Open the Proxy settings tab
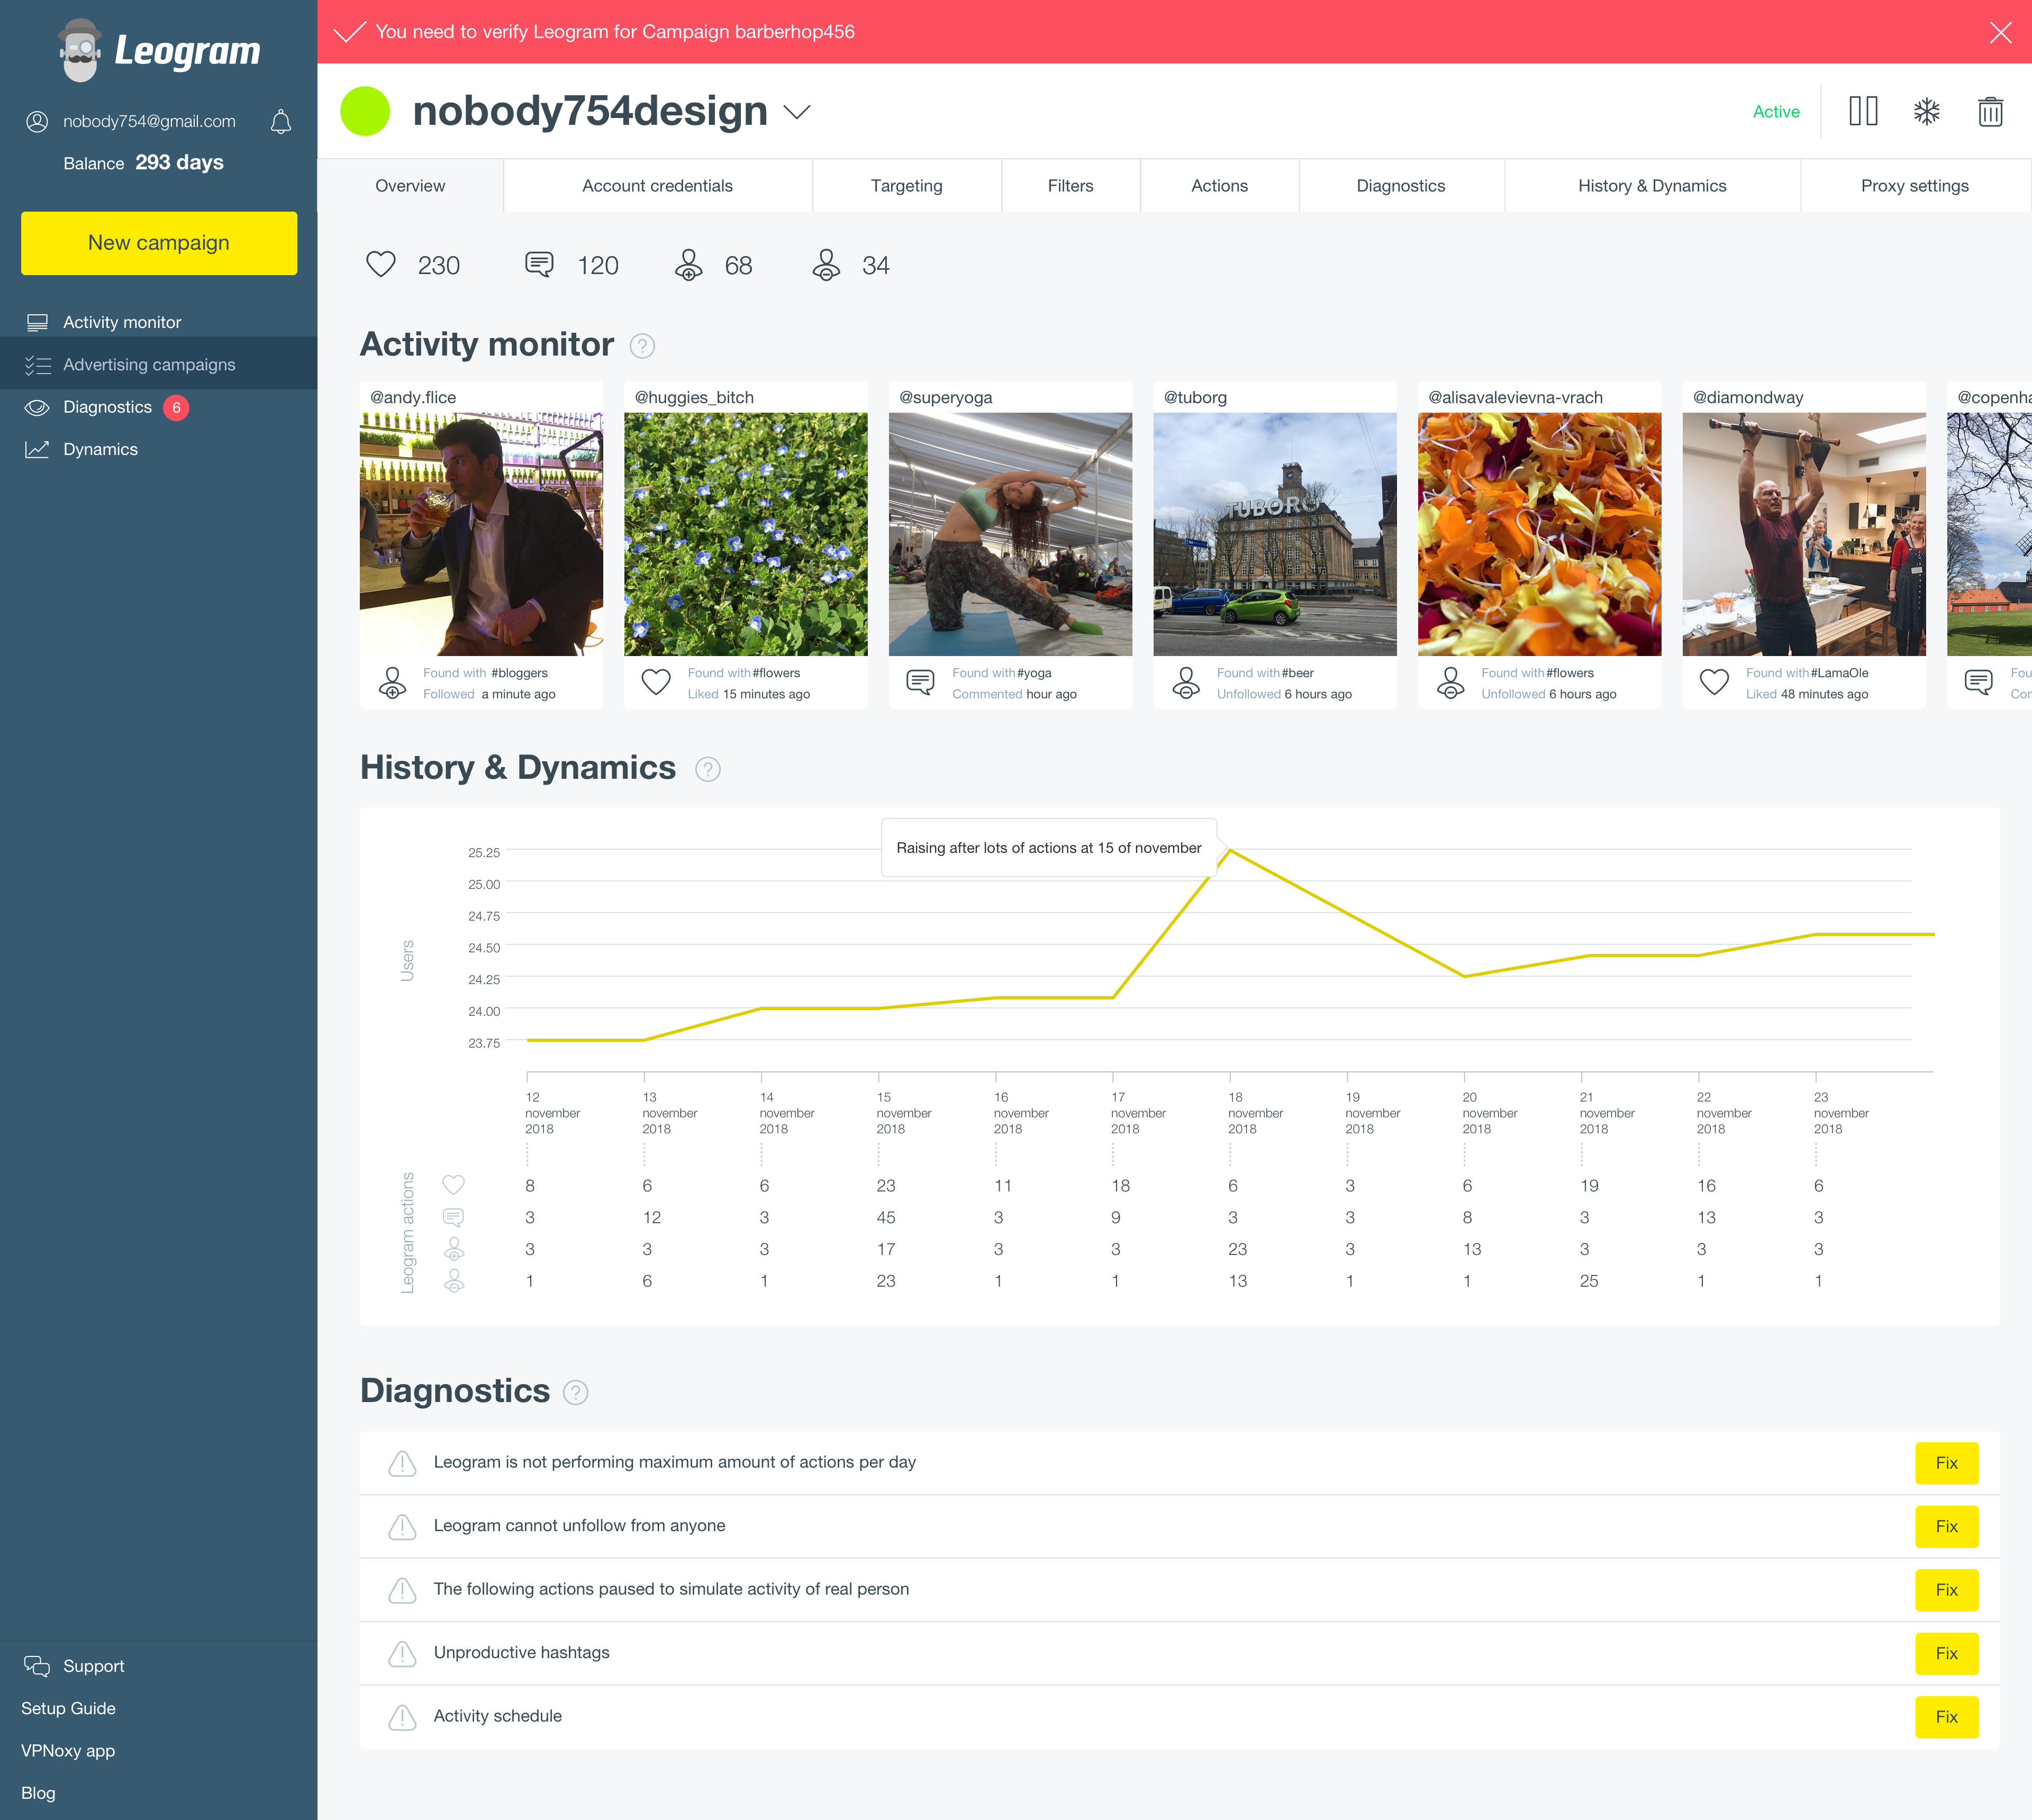 tap(1914, 186)
